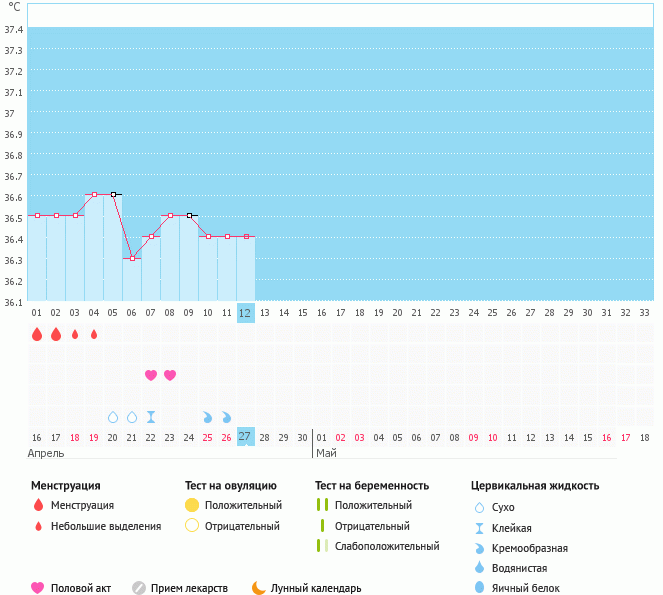663x595 pixels.
Task: Click the dry fluid icon on cycle day 05
Action: [113, 417]
